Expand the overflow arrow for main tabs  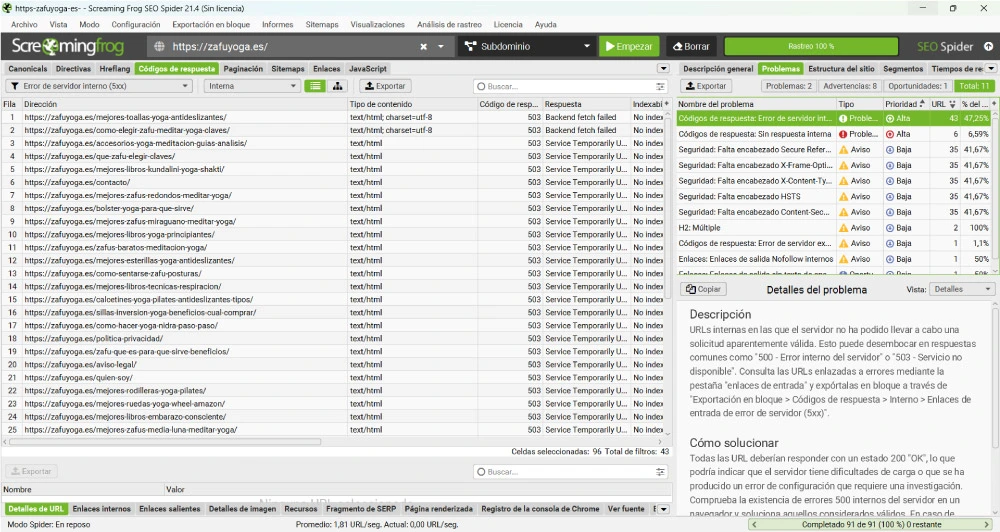[x=663, y=68]
